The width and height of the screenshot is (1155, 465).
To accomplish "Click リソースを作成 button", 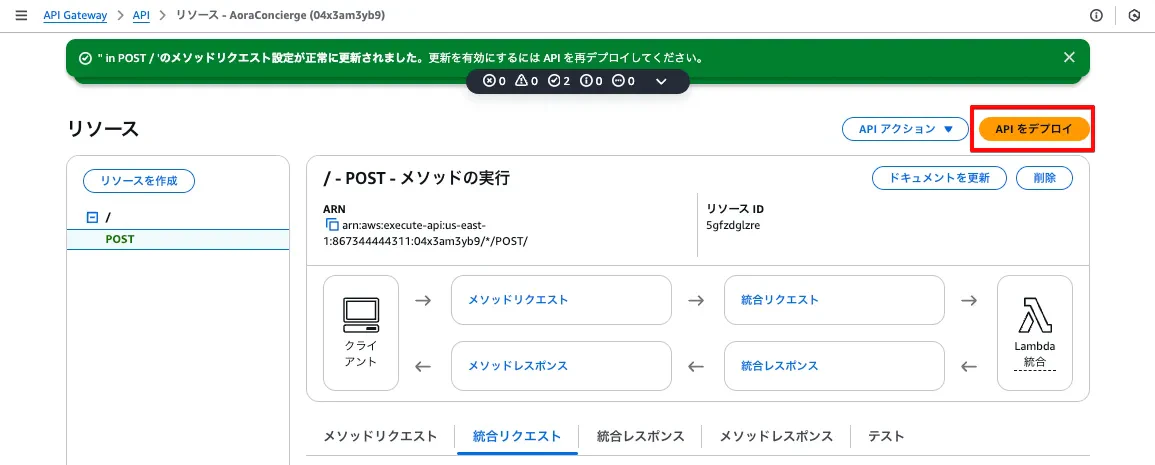I will click(138, 181).
